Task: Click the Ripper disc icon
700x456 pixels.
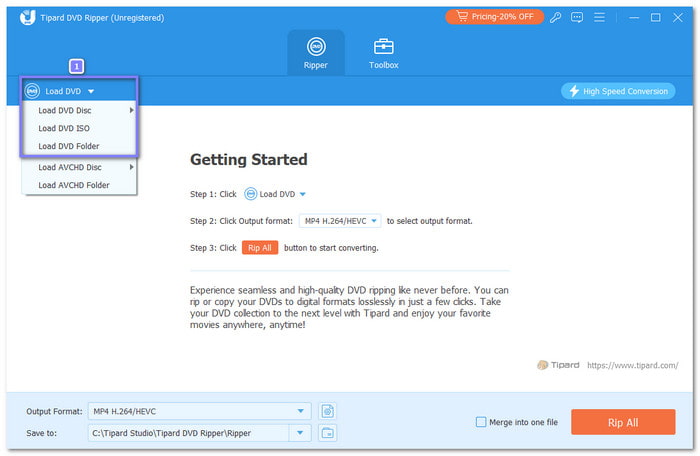Action: [x=316, y=47]
